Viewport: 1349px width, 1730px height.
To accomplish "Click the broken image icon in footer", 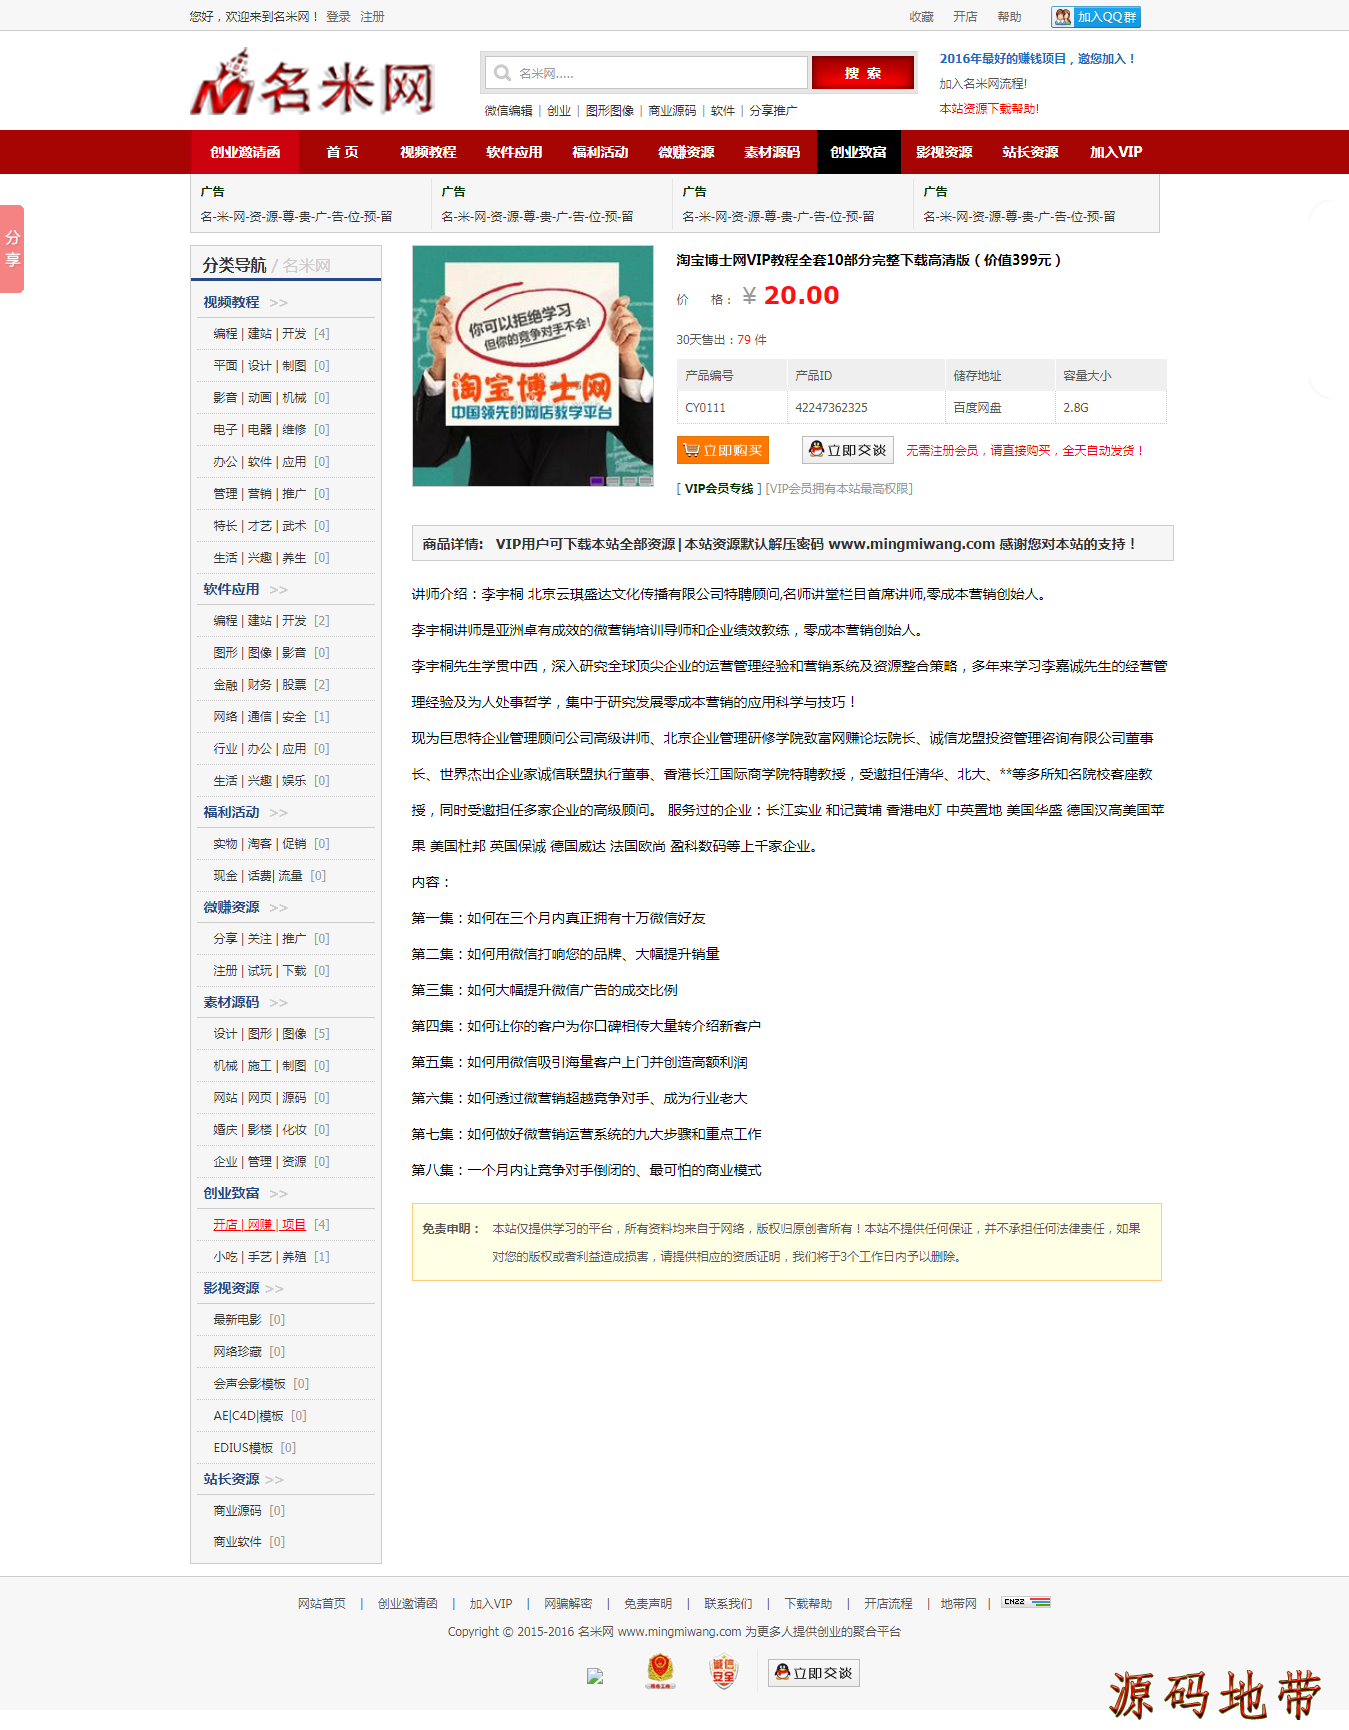I will coord(595,1677).
